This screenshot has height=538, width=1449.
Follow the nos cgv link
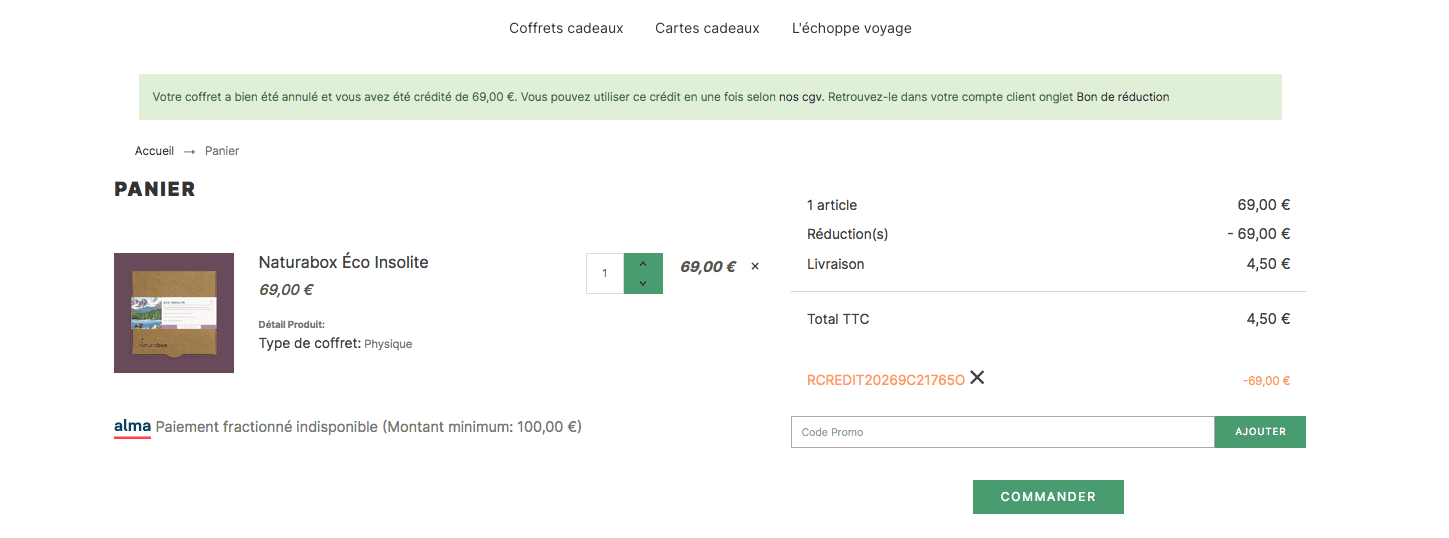click(801, 97)
